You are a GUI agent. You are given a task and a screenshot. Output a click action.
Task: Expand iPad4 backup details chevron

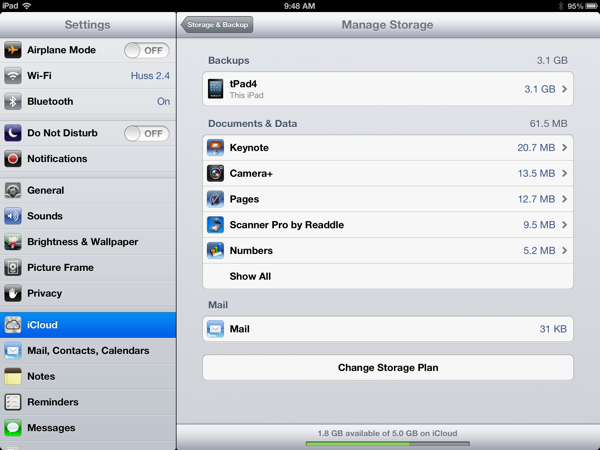(565, 89)
